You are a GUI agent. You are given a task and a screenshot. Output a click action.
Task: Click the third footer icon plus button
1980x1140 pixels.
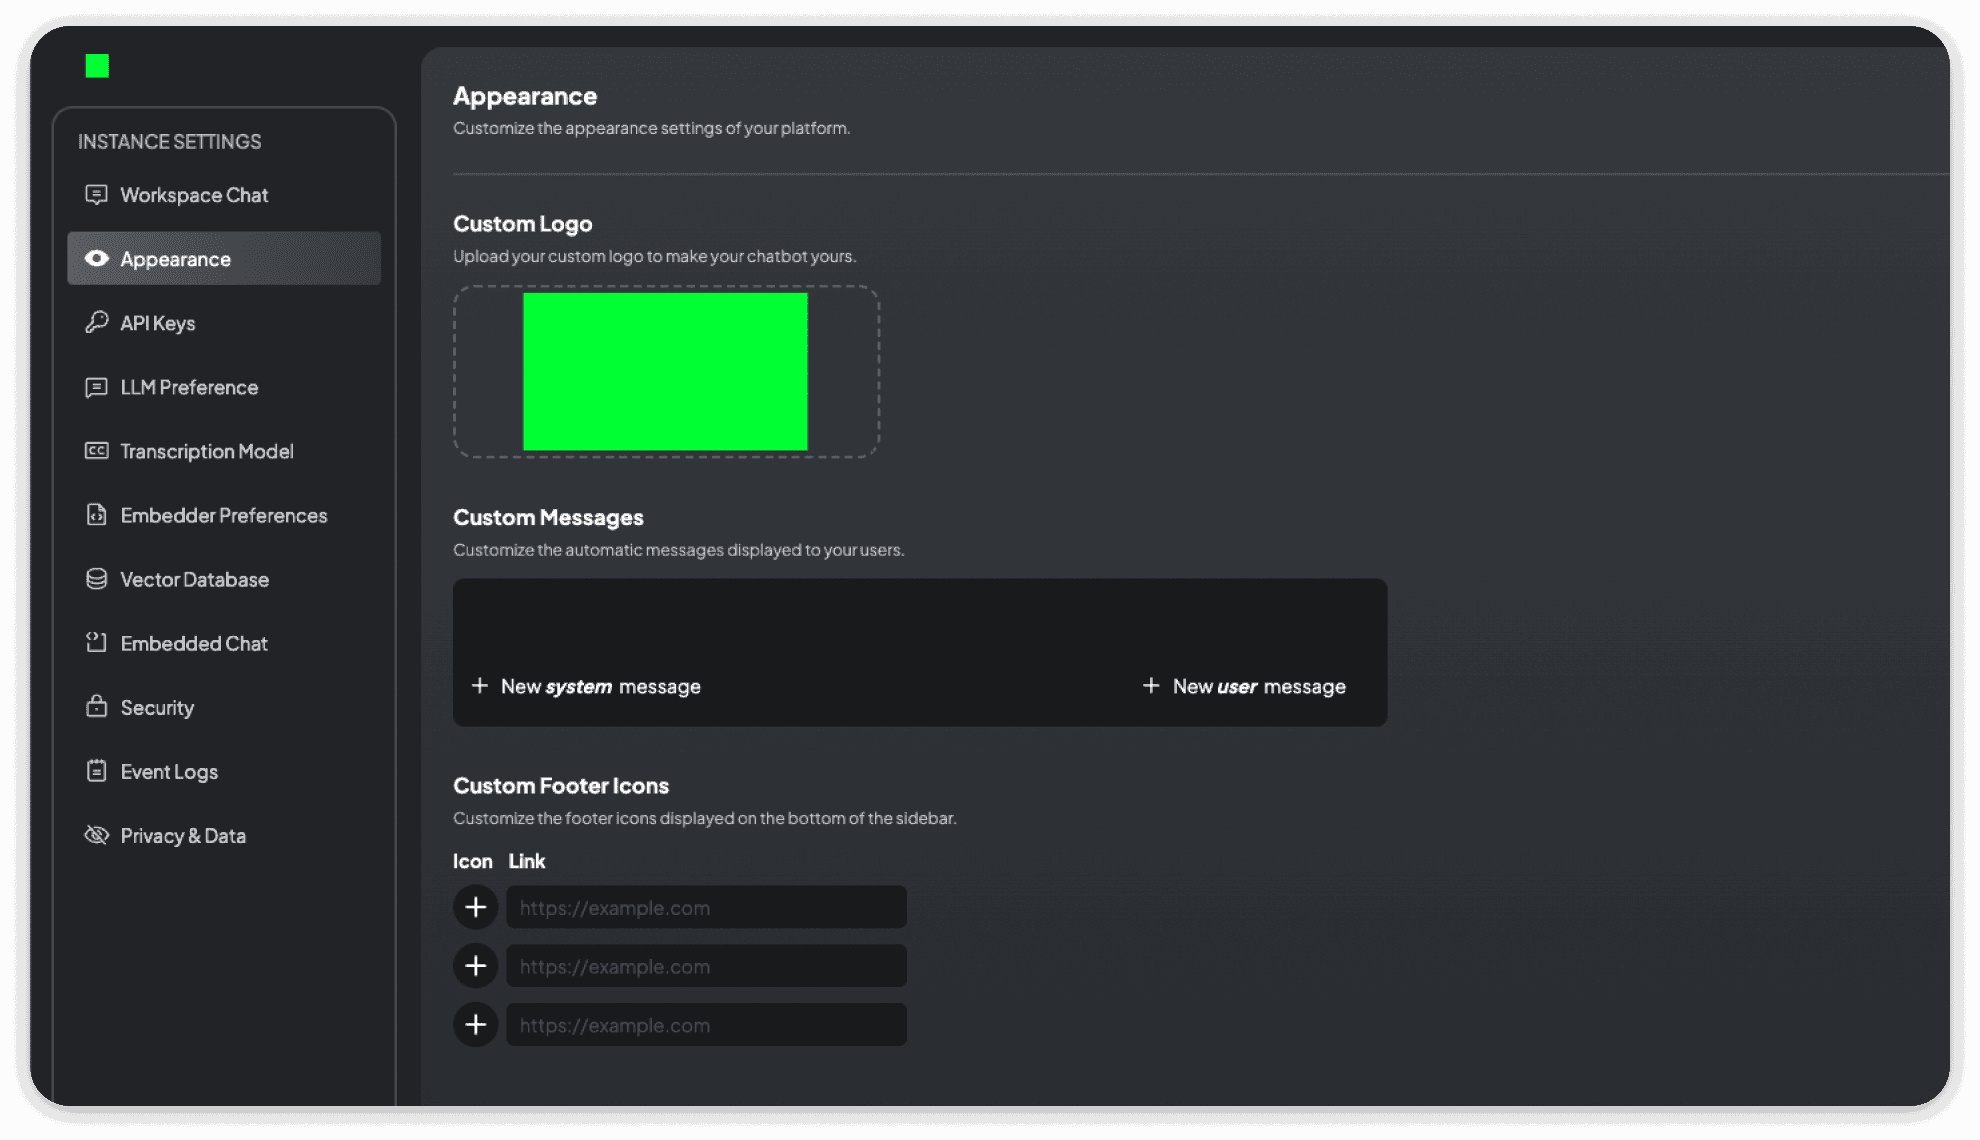click(x=476, y=1024)
